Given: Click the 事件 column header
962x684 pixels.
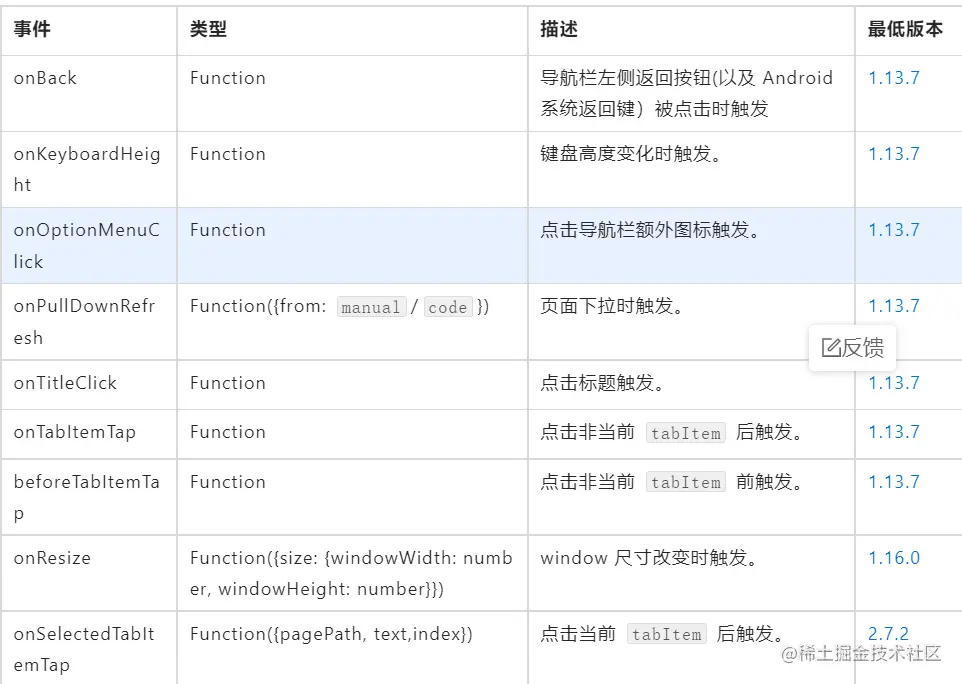Looking at the screenshot, I should (x=32, y=30).
